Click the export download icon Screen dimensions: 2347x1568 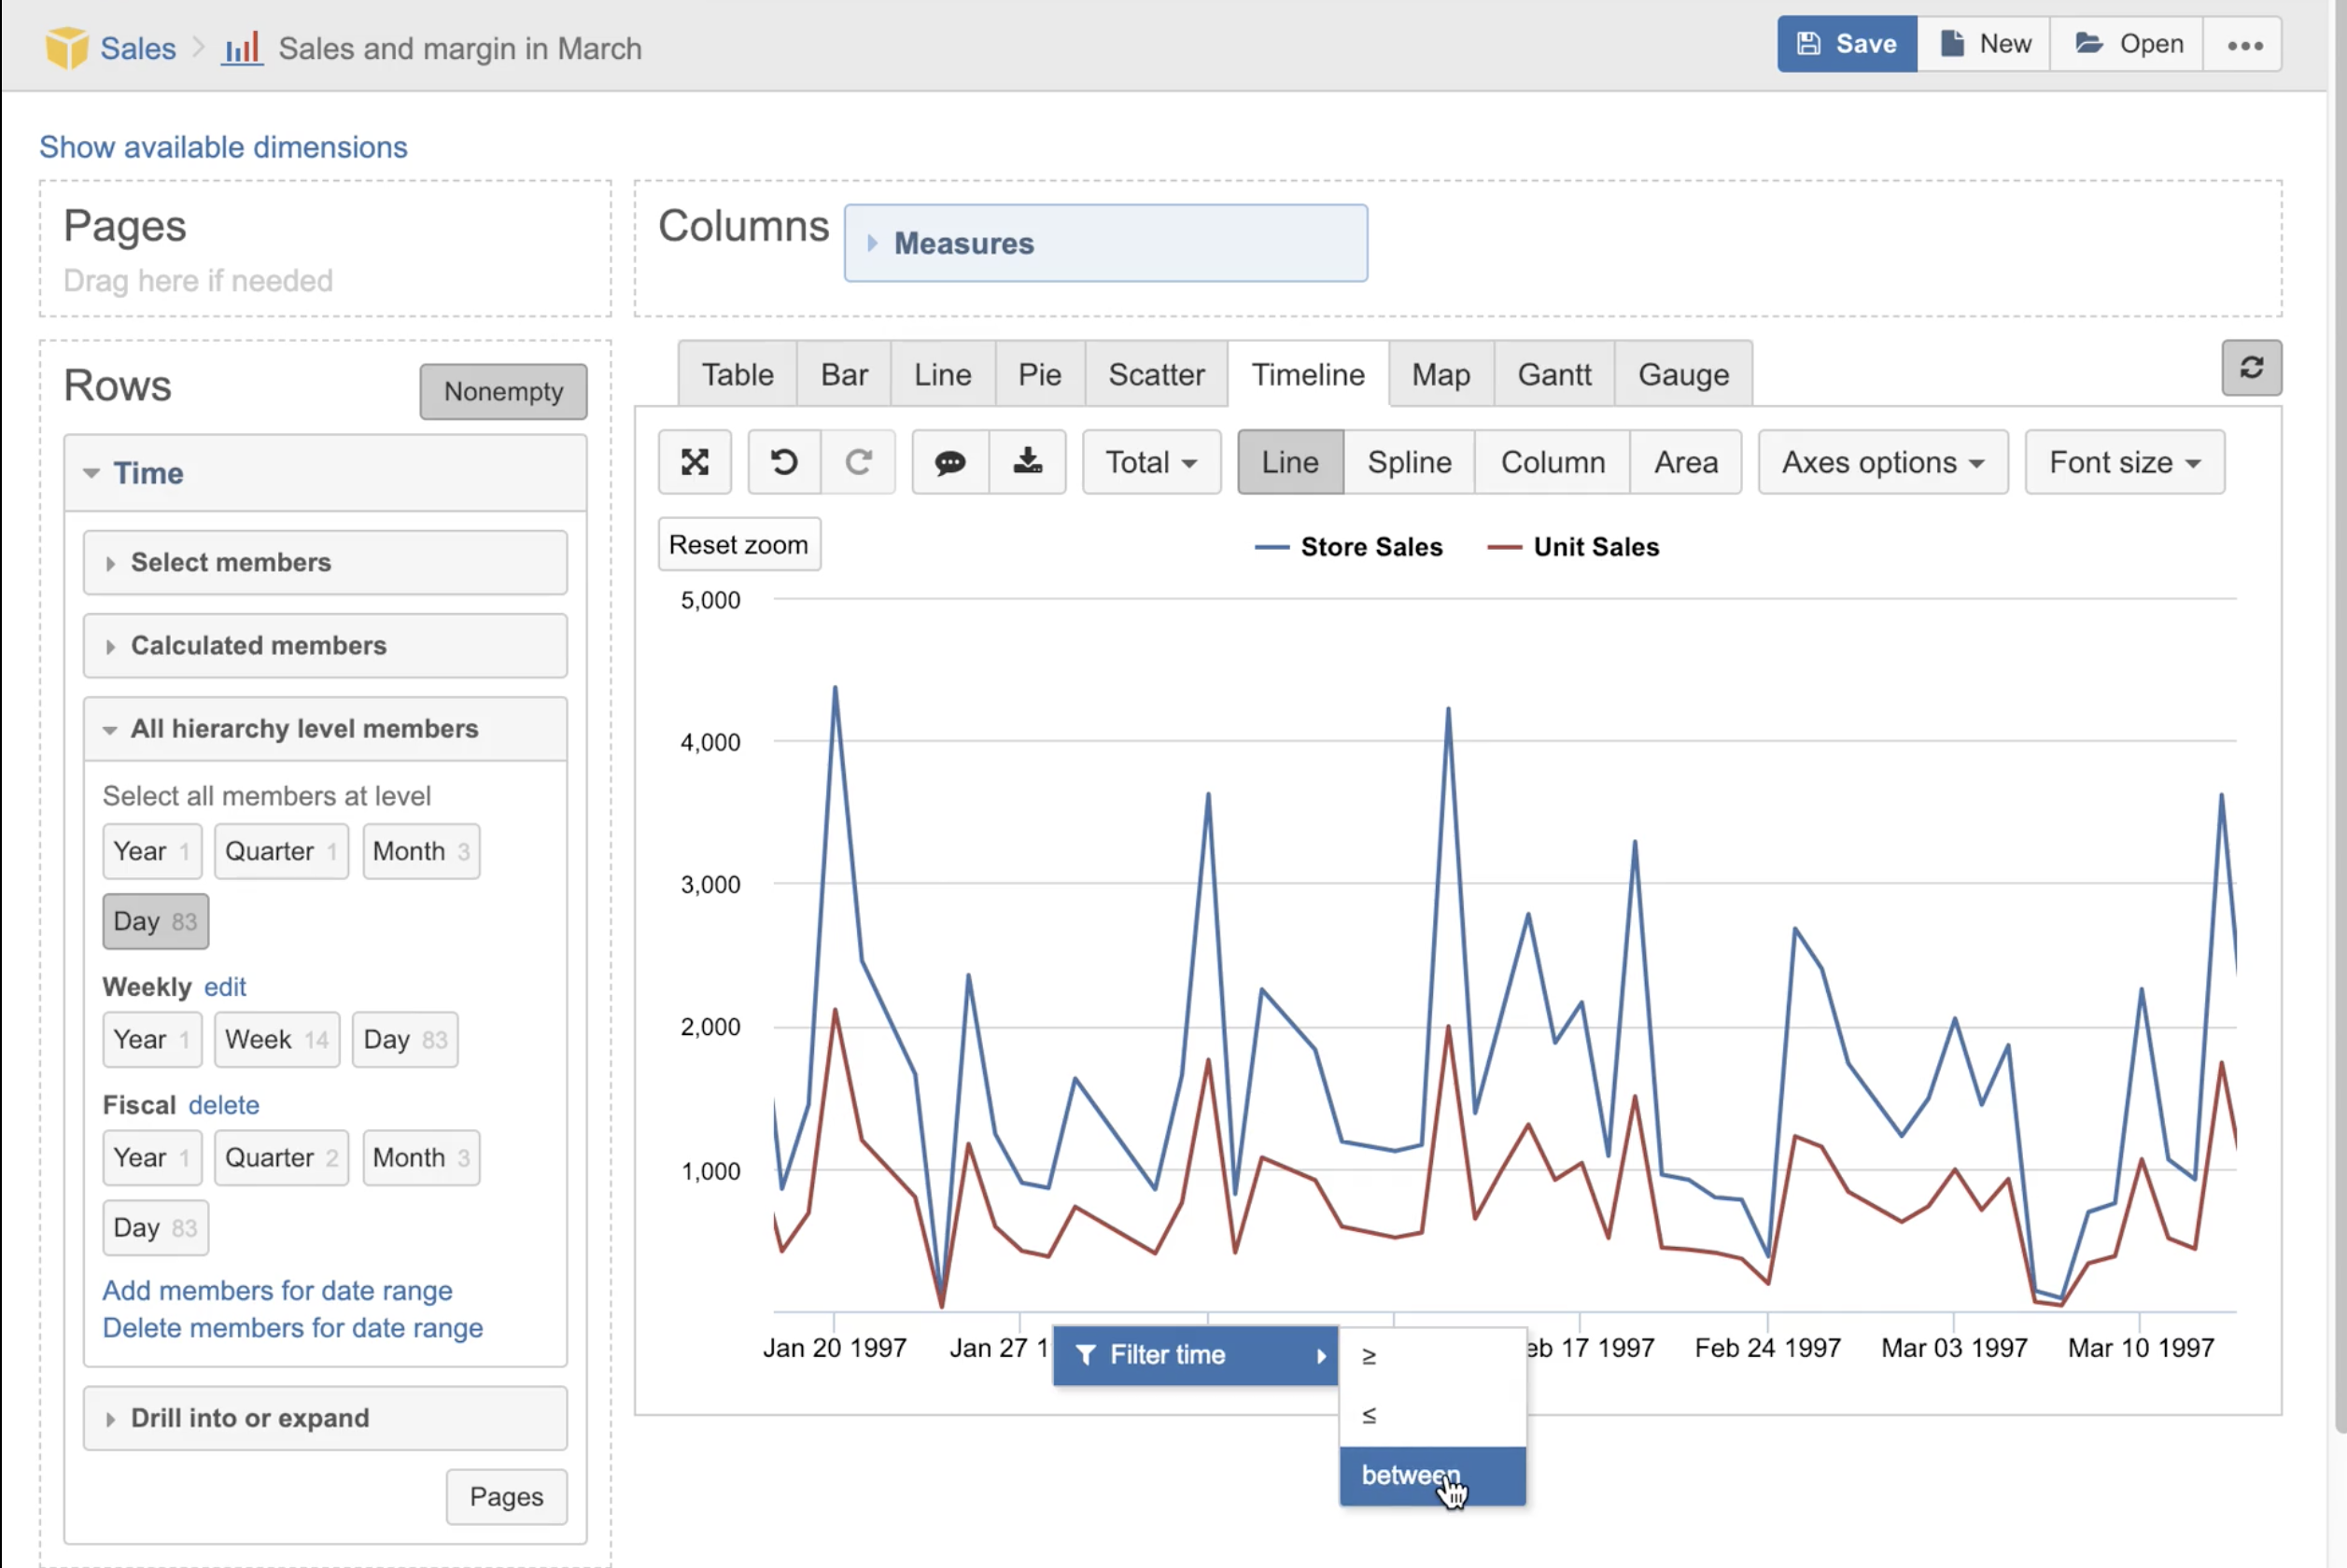pos(1027,462)
